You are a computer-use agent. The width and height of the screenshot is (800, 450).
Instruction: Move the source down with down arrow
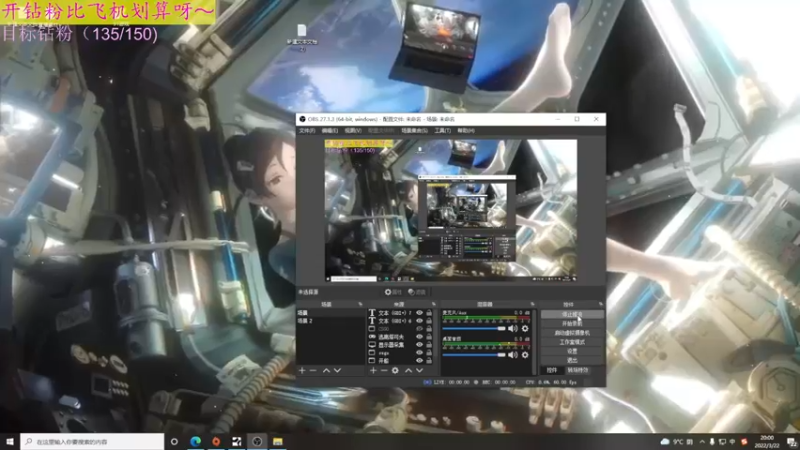point(419,370)
